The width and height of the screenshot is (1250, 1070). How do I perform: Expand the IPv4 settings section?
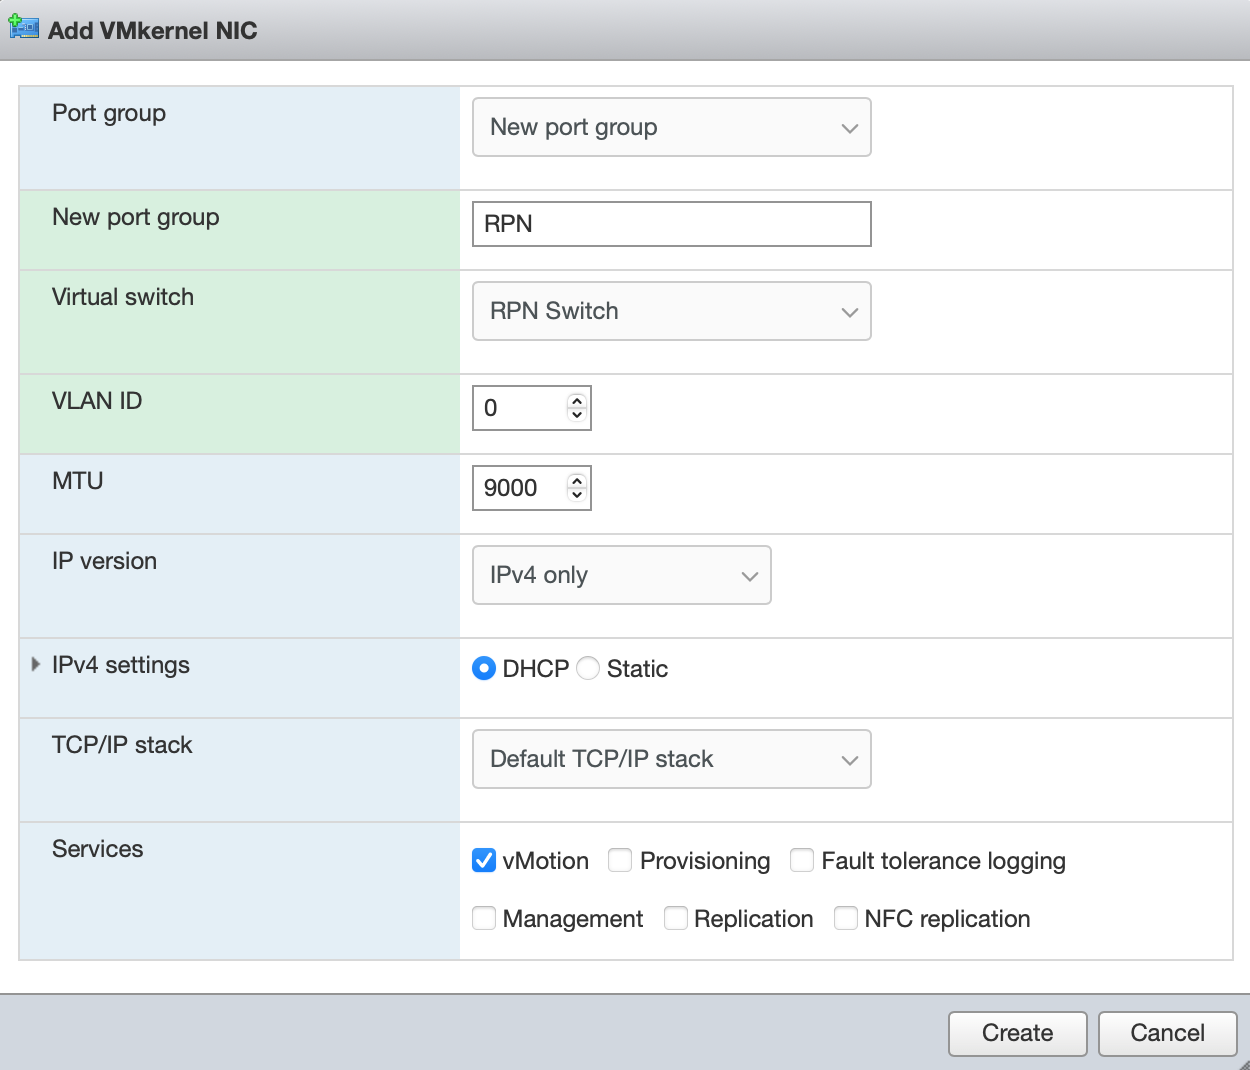point(36,665)
